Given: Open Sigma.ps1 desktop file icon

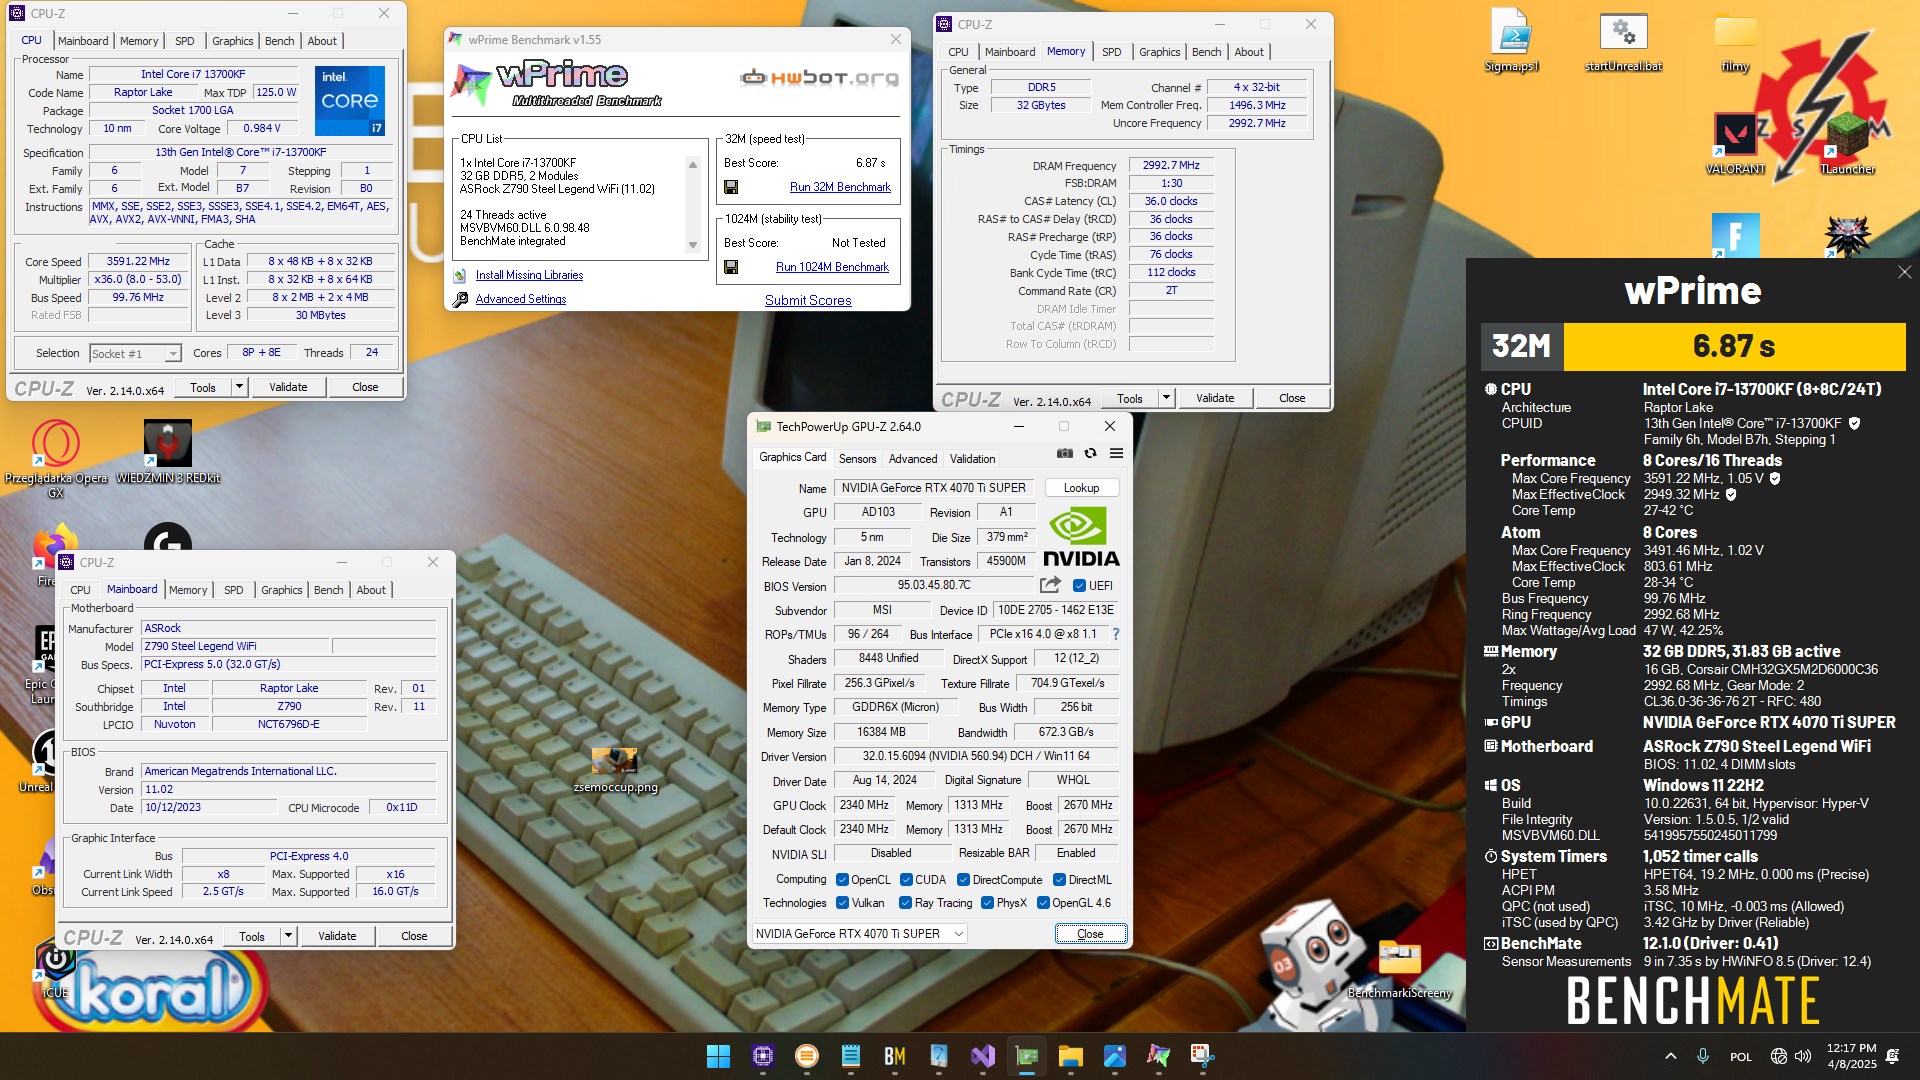Looking at the screenshot, I should [1512, 41].
